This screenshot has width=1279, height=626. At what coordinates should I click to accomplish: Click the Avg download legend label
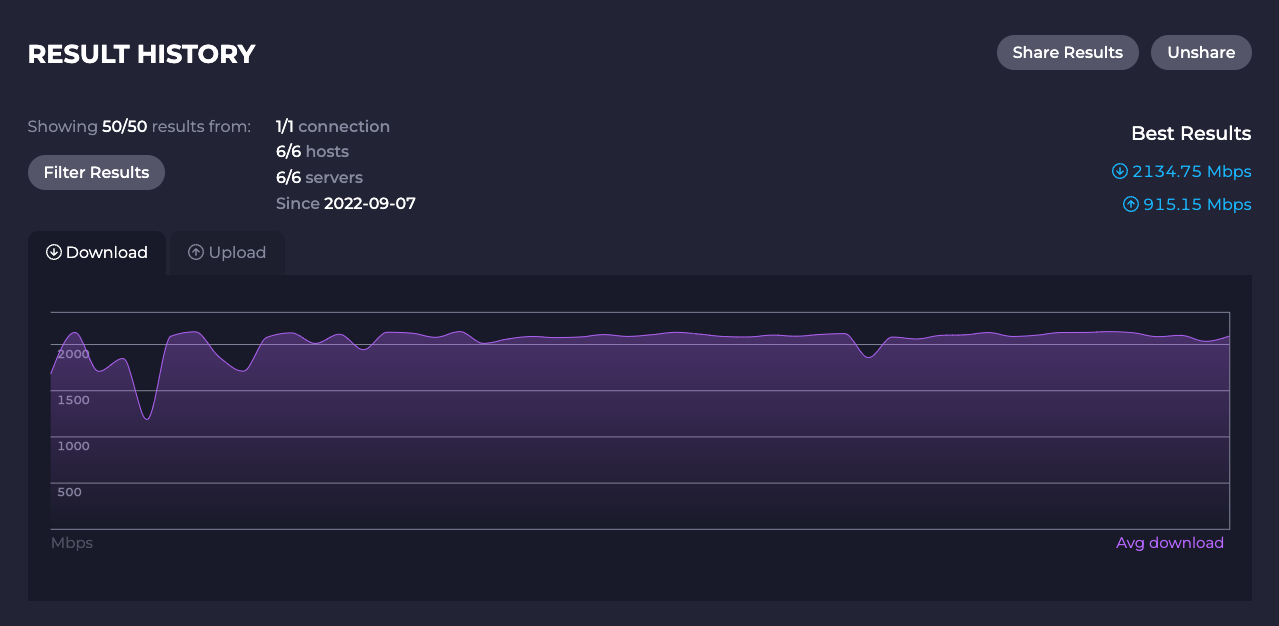pos(1170,543)
